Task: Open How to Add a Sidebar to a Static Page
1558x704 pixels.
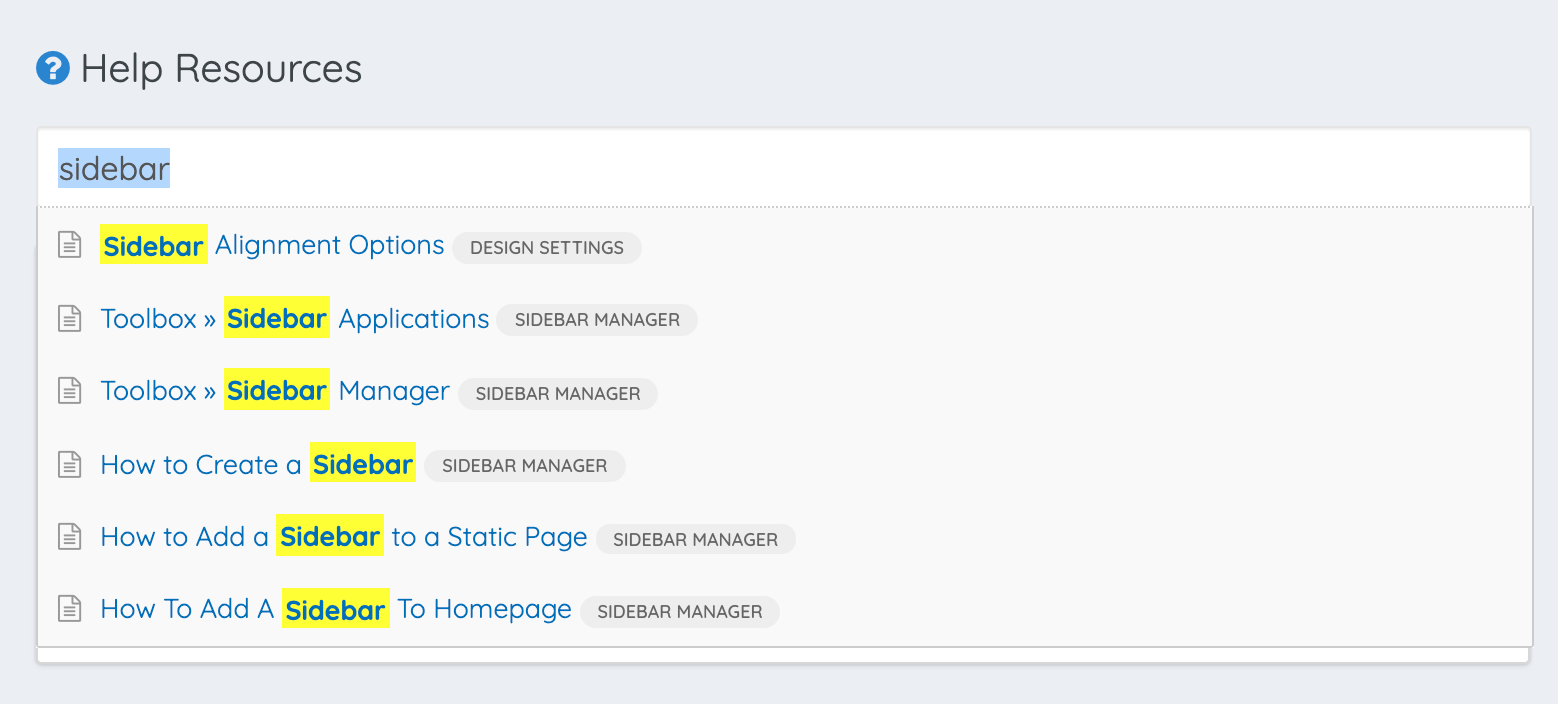Action: tap(343, 537)
